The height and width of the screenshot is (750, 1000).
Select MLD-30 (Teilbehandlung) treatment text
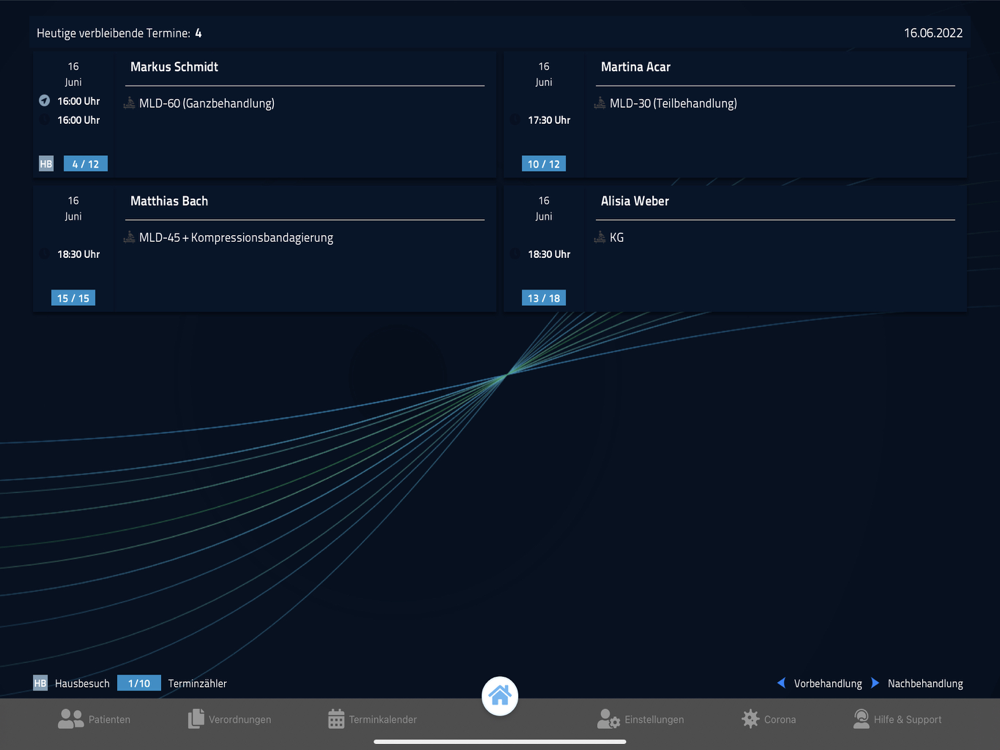pyautogui.click(x=673, y=103)
